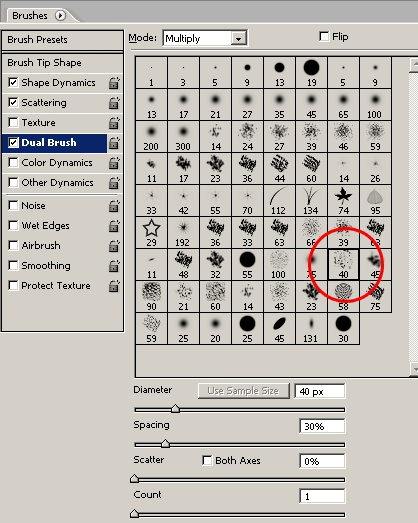Uncheck the Scattering checkbox
Image resolution: width=418 pixels, height=523 pixels.
point(13,102)
